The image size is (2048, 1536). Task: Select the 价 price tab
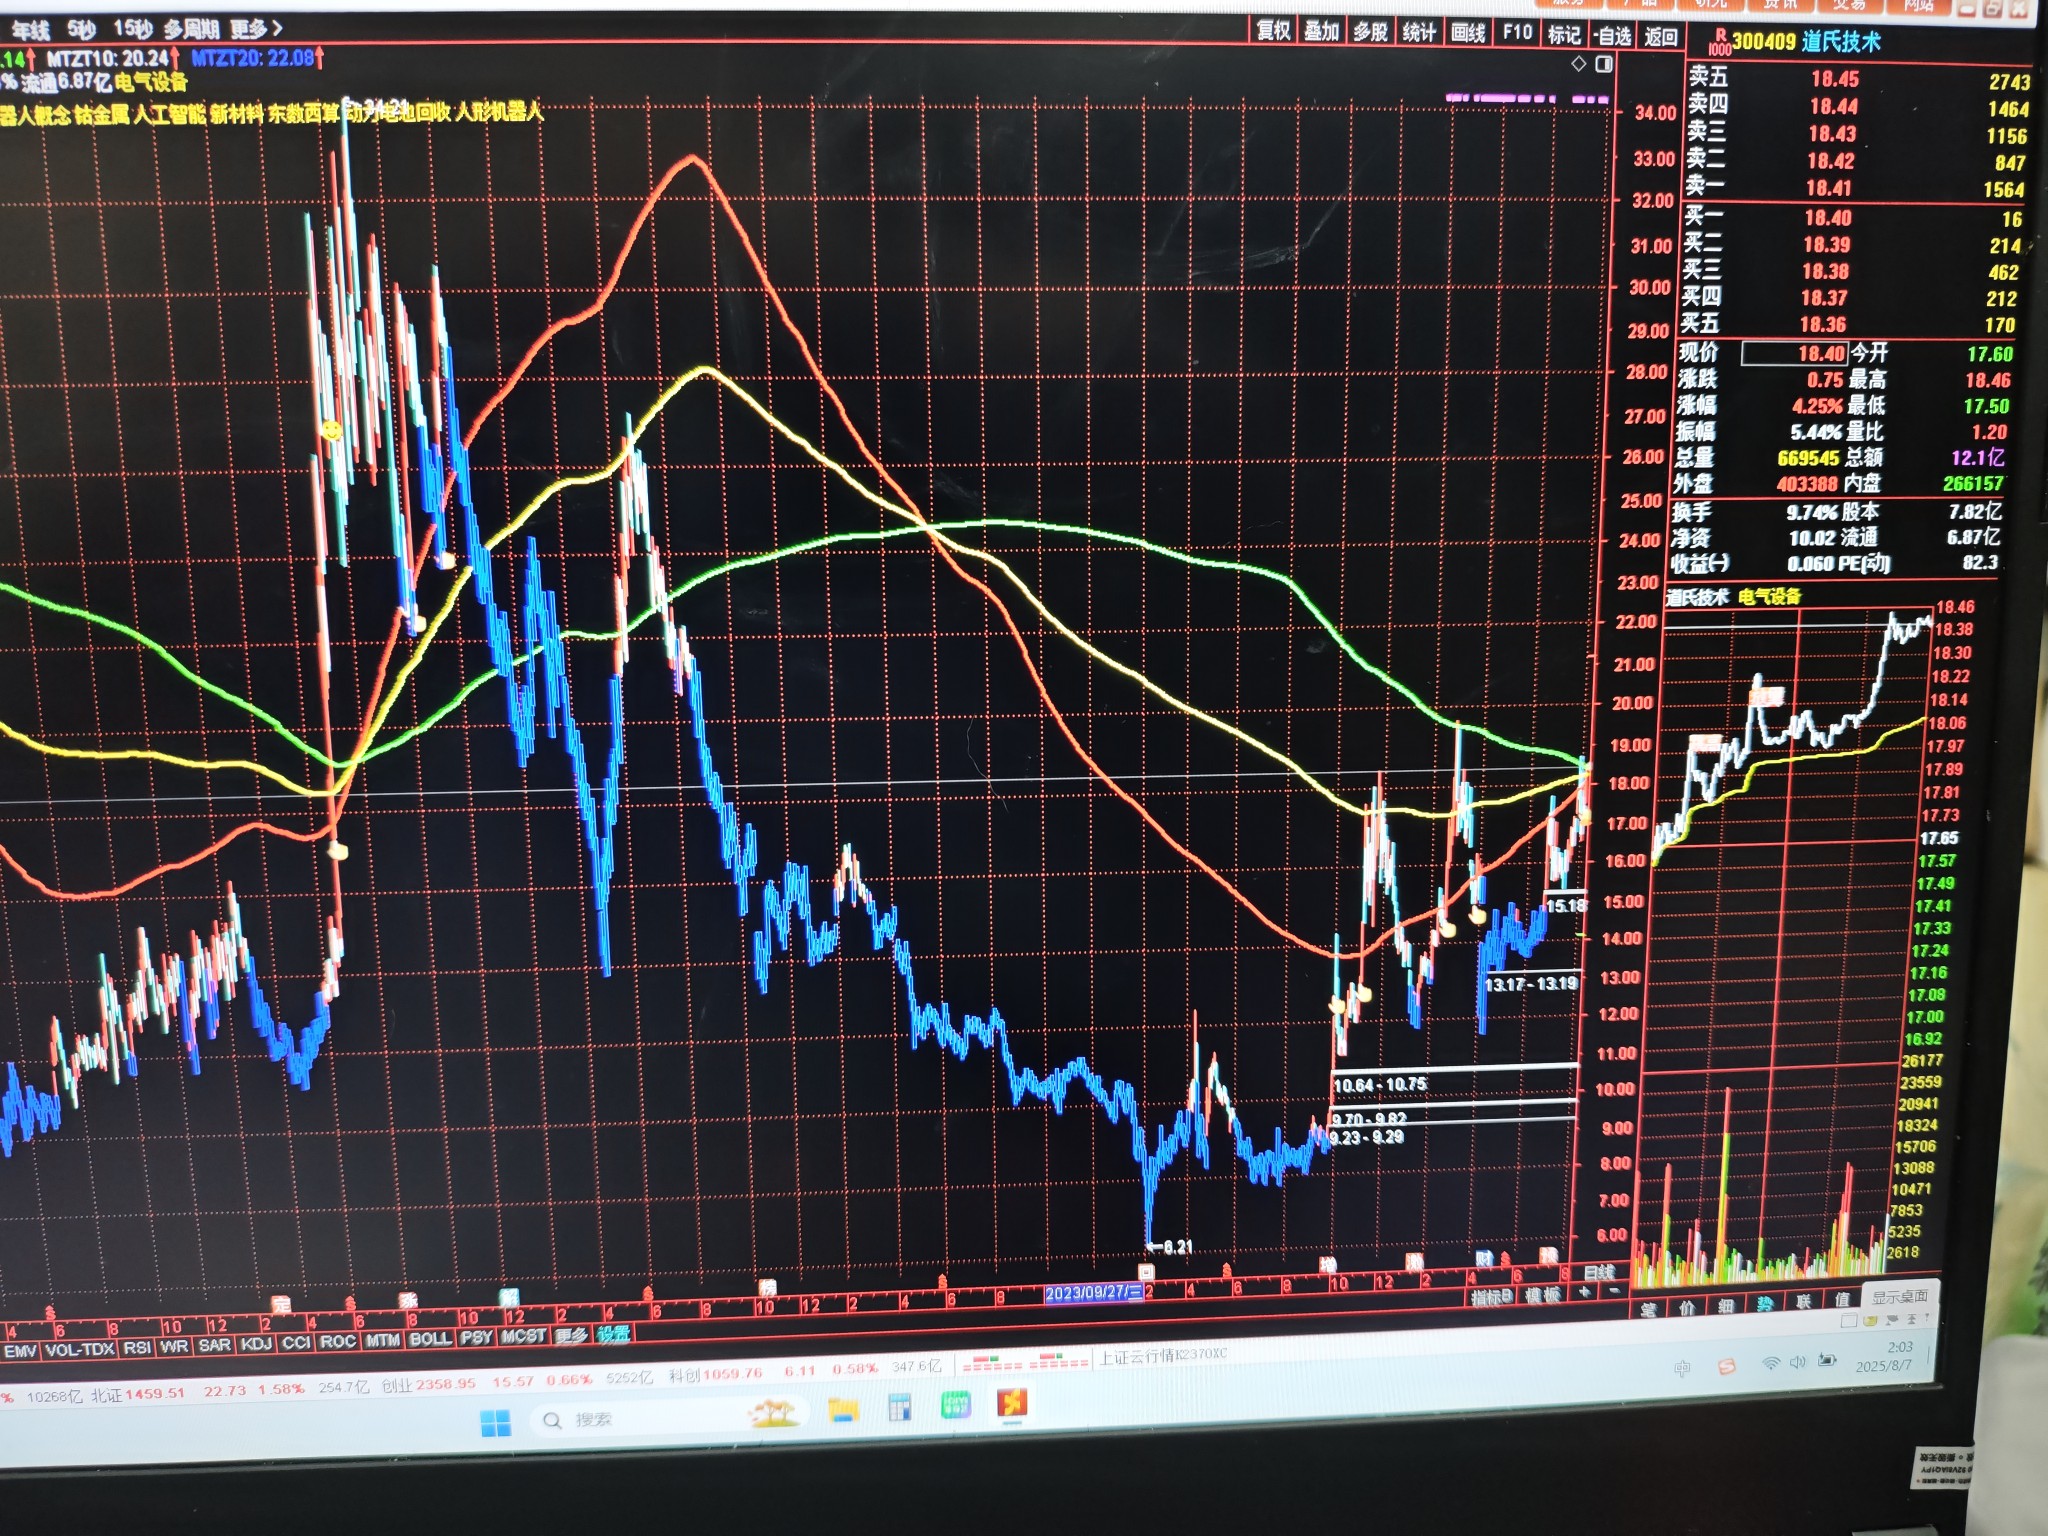(x=1687, y=1307)
